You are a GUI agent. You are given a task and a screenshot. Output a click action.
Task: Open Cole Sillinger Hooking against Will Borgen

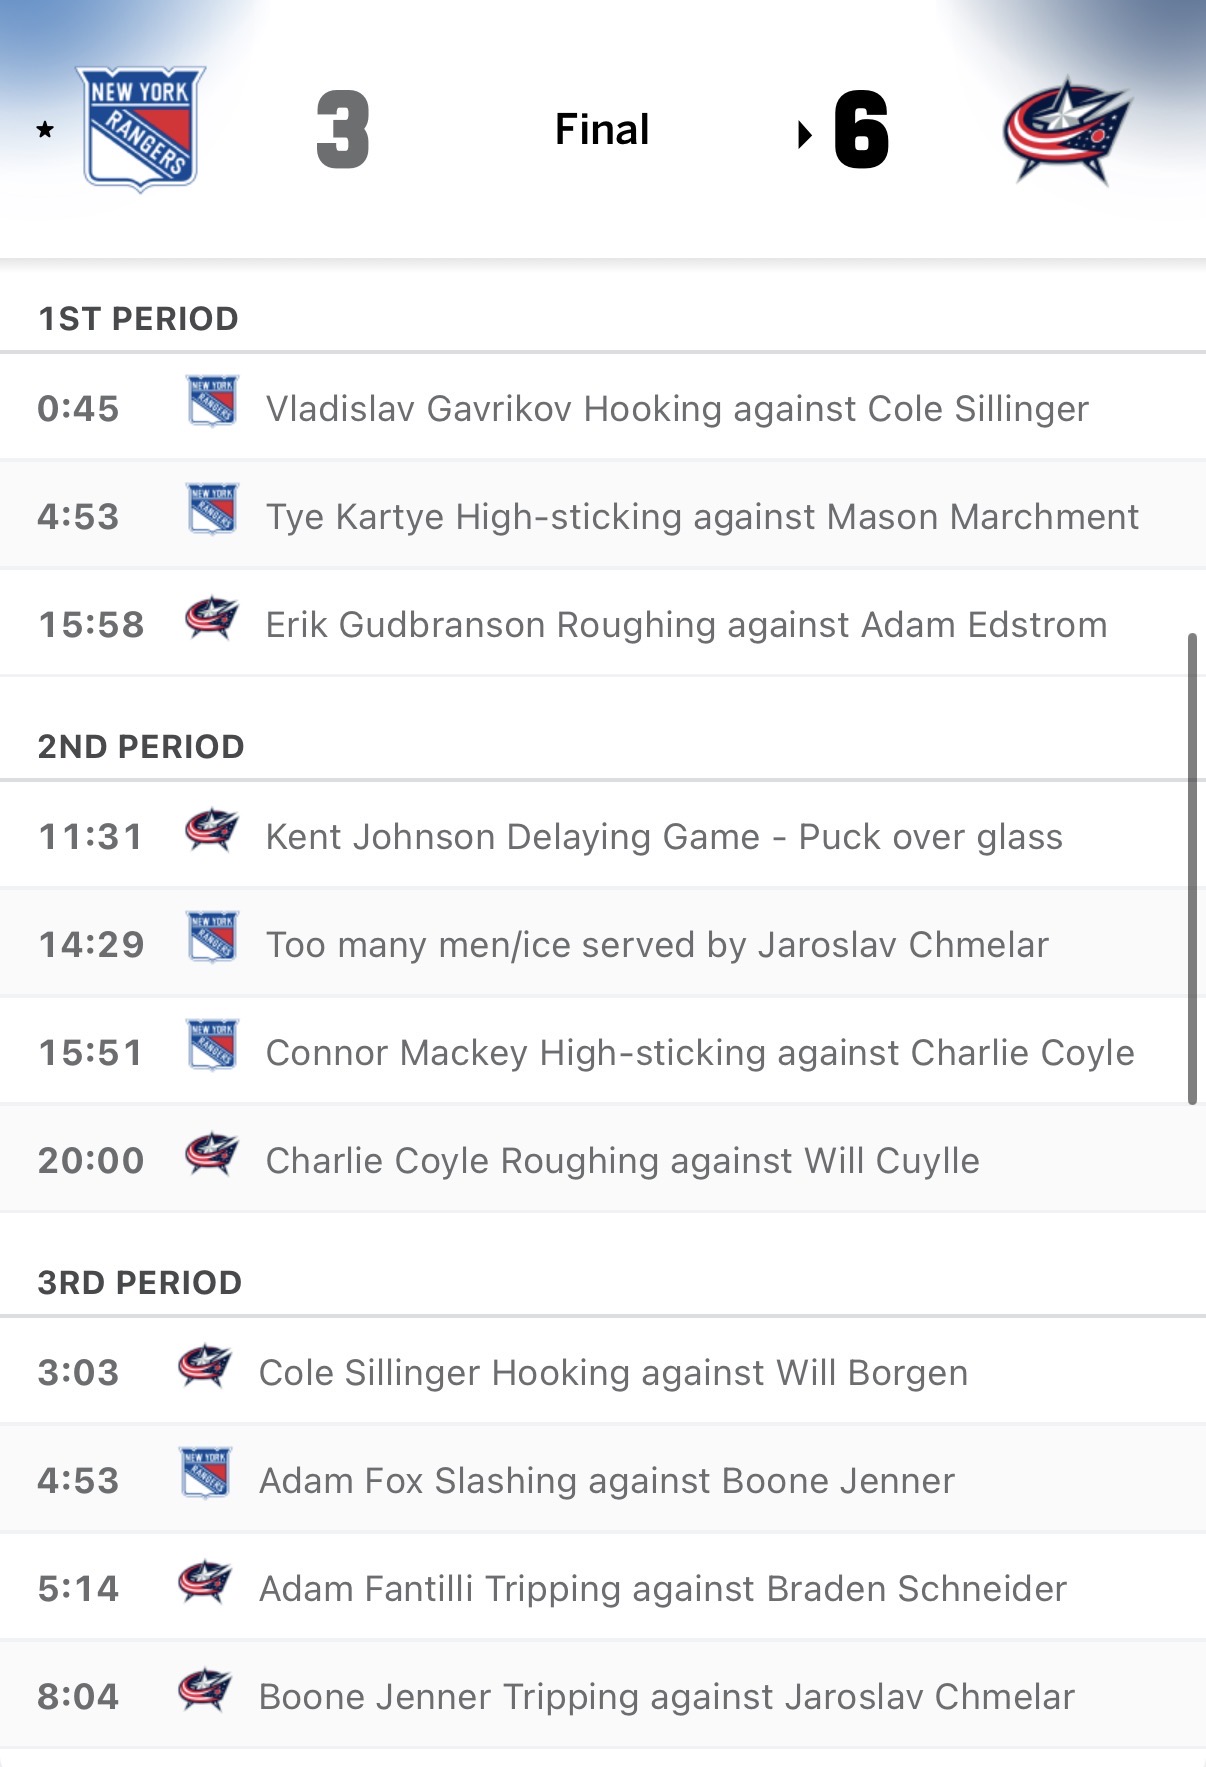click(613, 1373)
